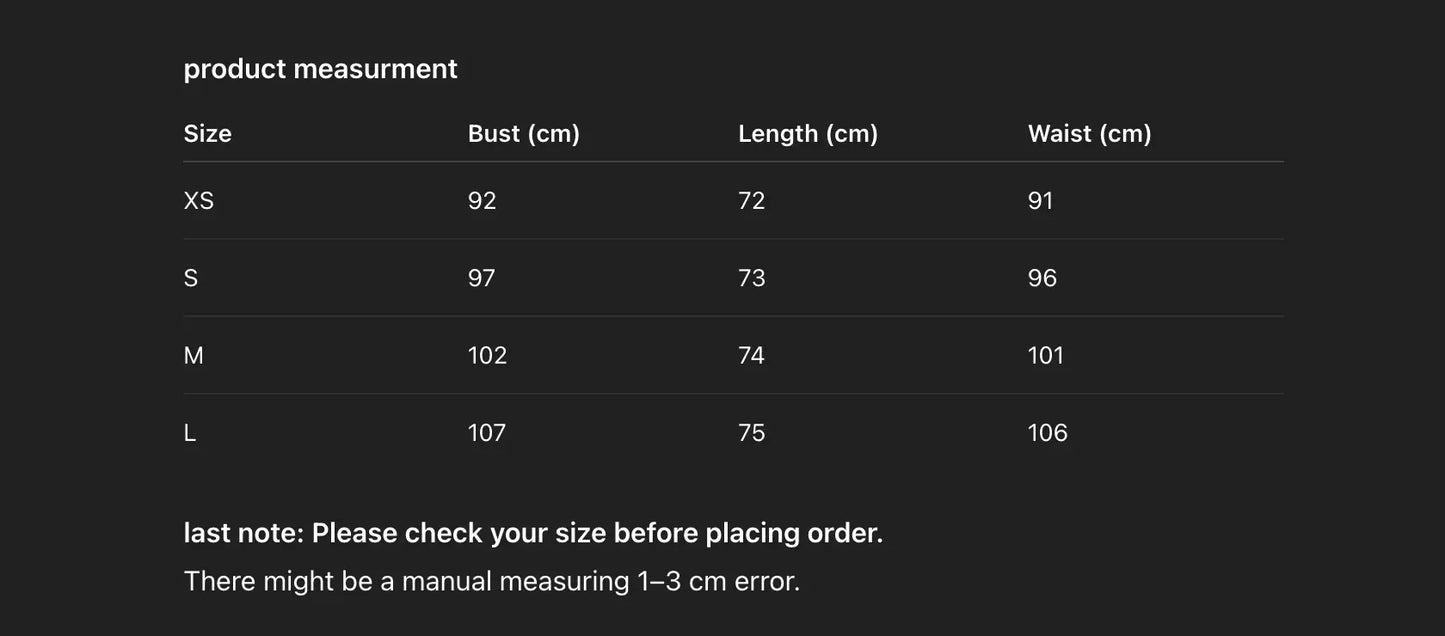This screenshot has height=636, width=1445.
Task: Select the XS size row label
Action: (x=199, y=201)
